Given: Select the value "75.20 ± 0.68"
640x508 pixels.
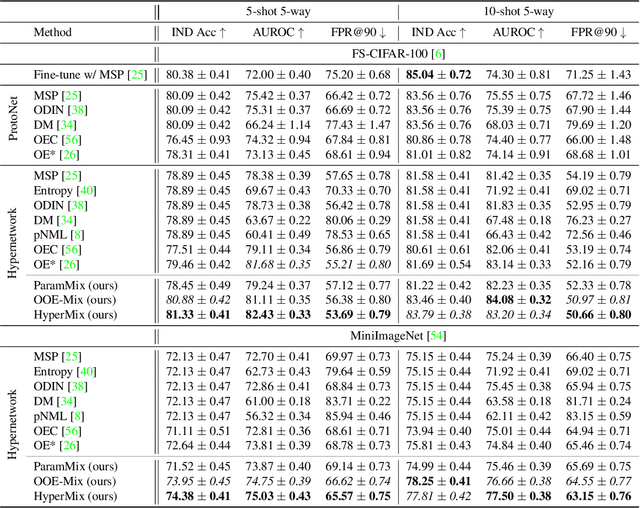Looking at the screenshot, I should [358, 75].
